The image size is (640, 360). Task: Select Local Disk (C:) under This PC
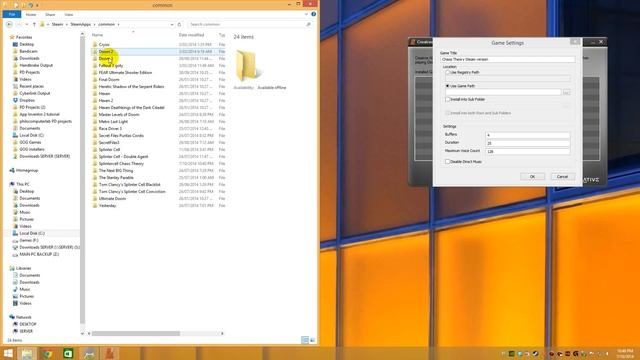(32, 233)
